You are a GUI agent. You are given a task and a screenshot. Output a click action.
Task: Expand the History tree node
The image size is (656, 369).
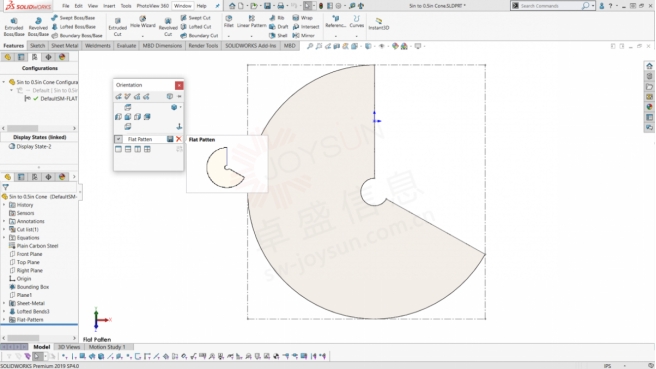[x=4, y=205]
